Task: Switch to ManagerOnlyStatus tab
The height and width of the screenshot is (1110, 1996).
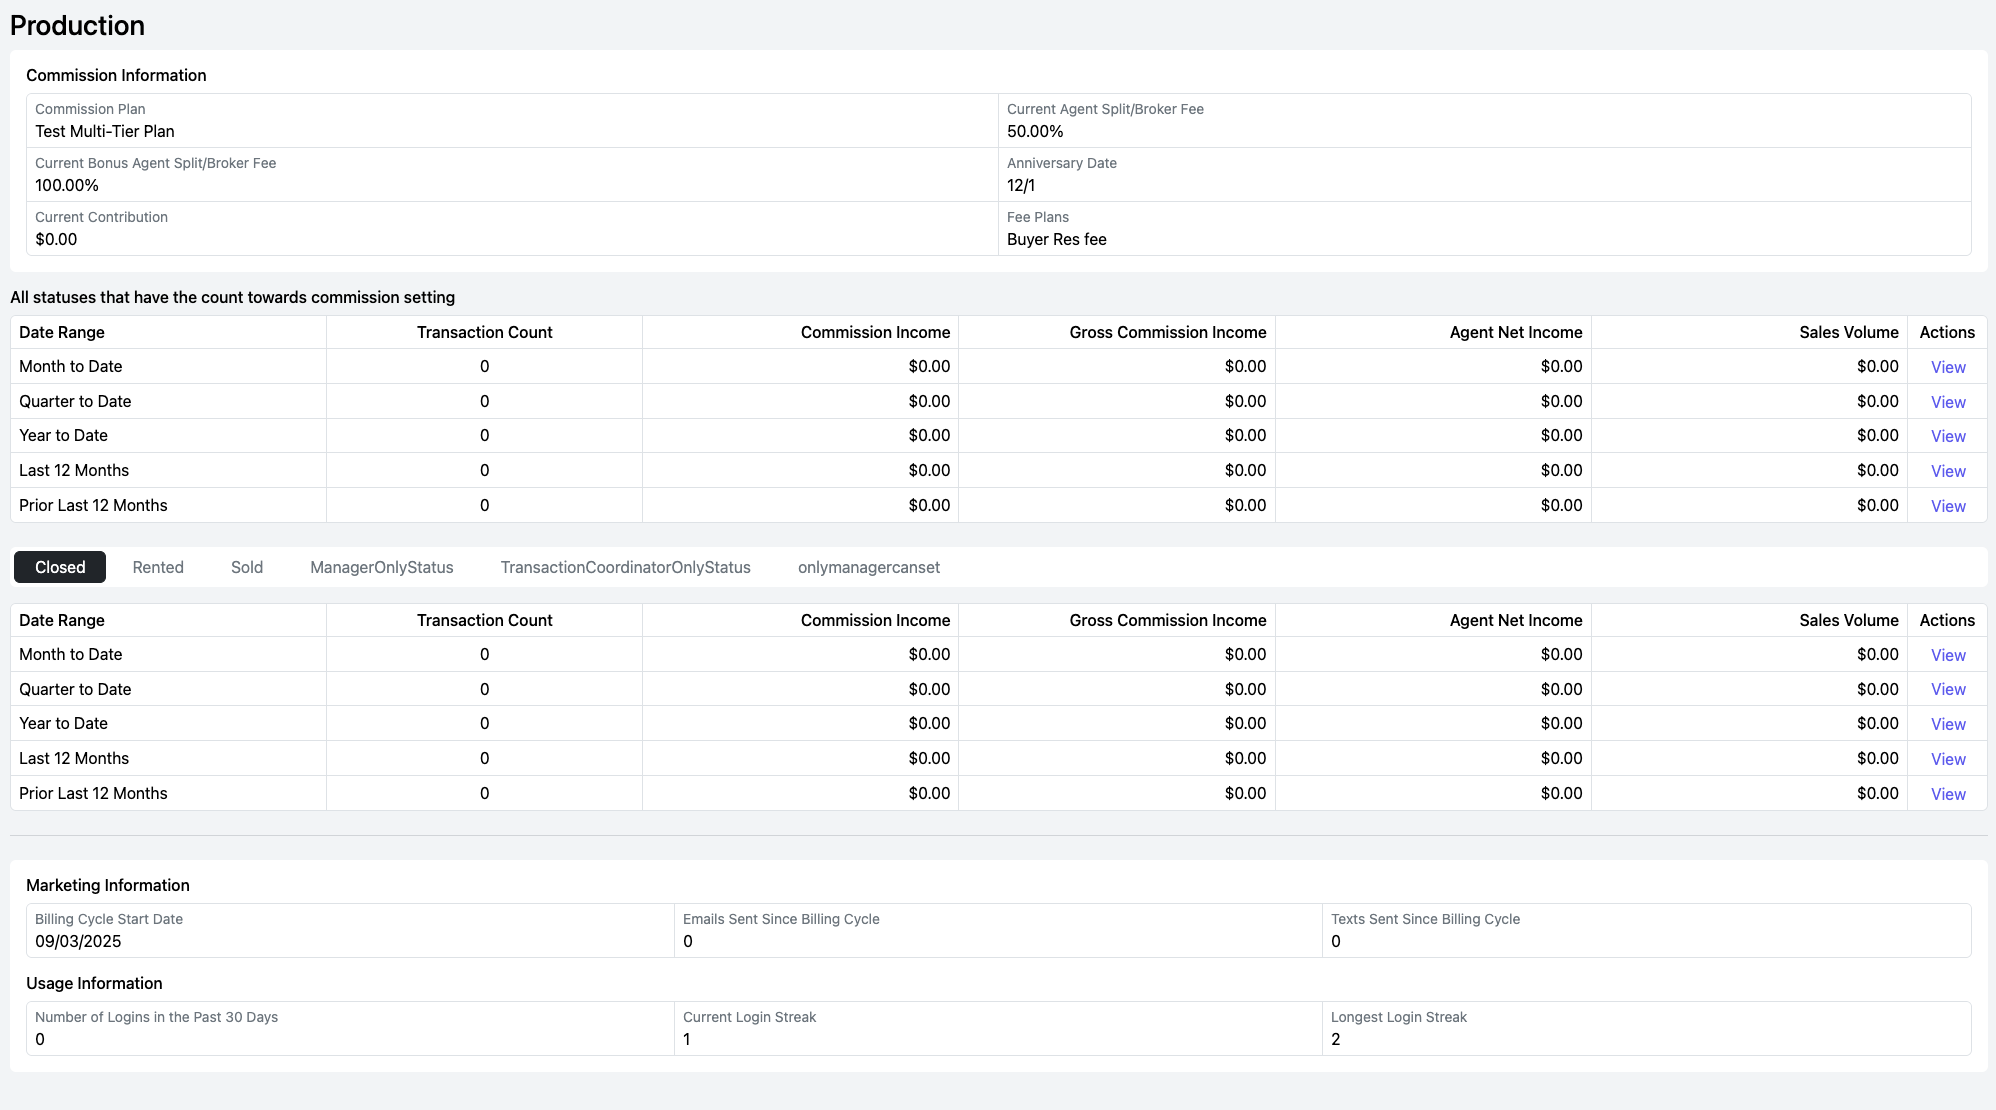Action: point(381,567)
